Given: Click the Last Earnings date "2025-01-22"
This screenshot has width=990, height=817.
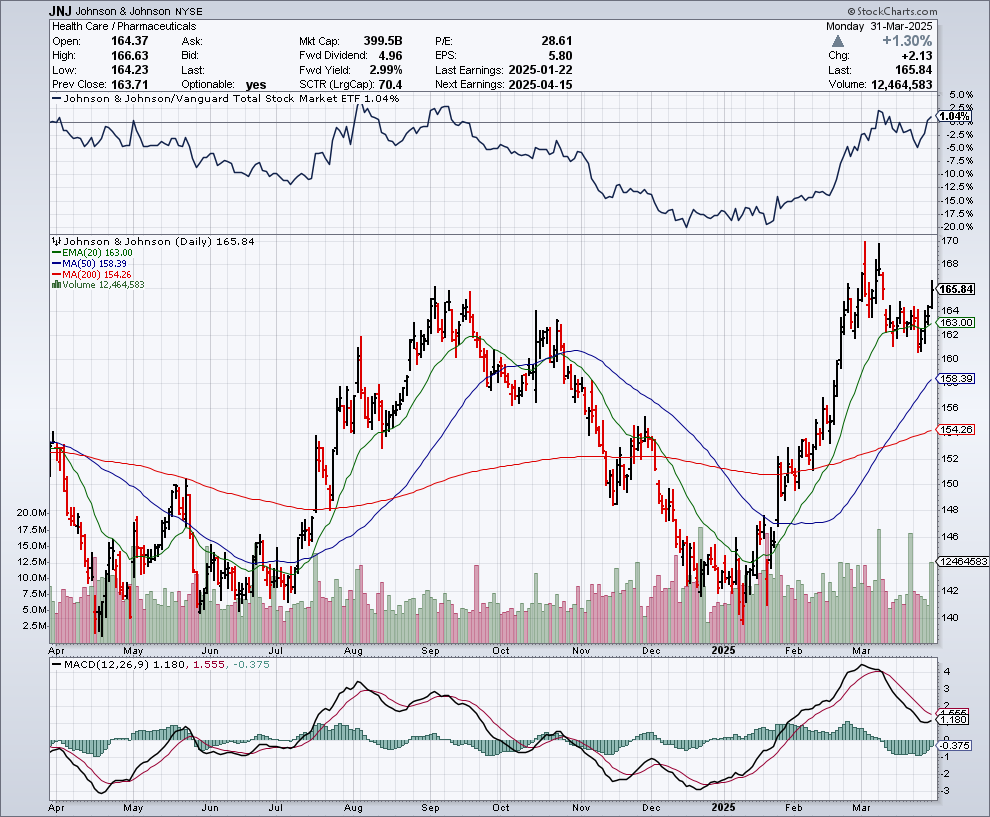Looking at the screenshot, I should click(540, 70).
